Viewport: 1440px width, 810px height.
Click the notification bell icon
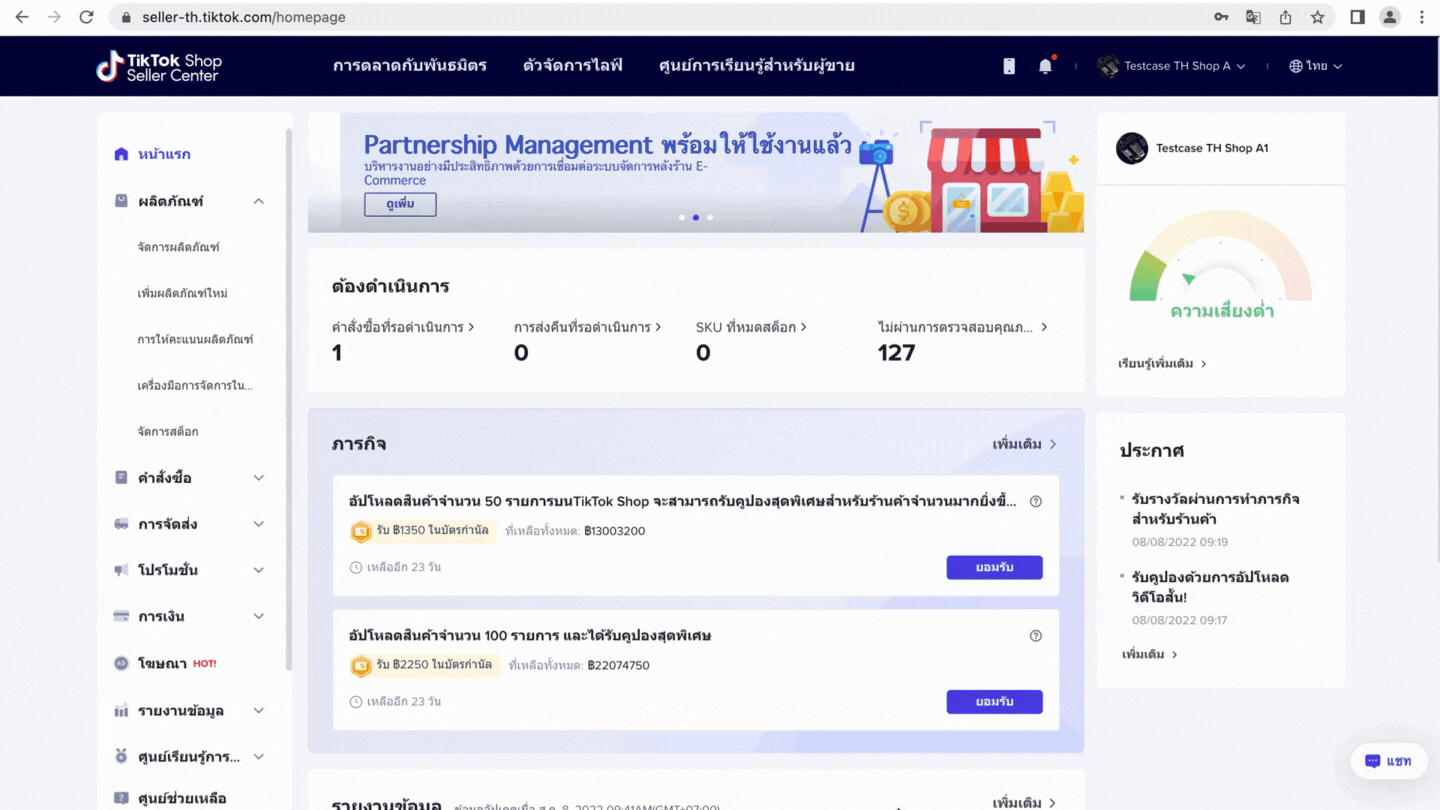pos(1045,66)
